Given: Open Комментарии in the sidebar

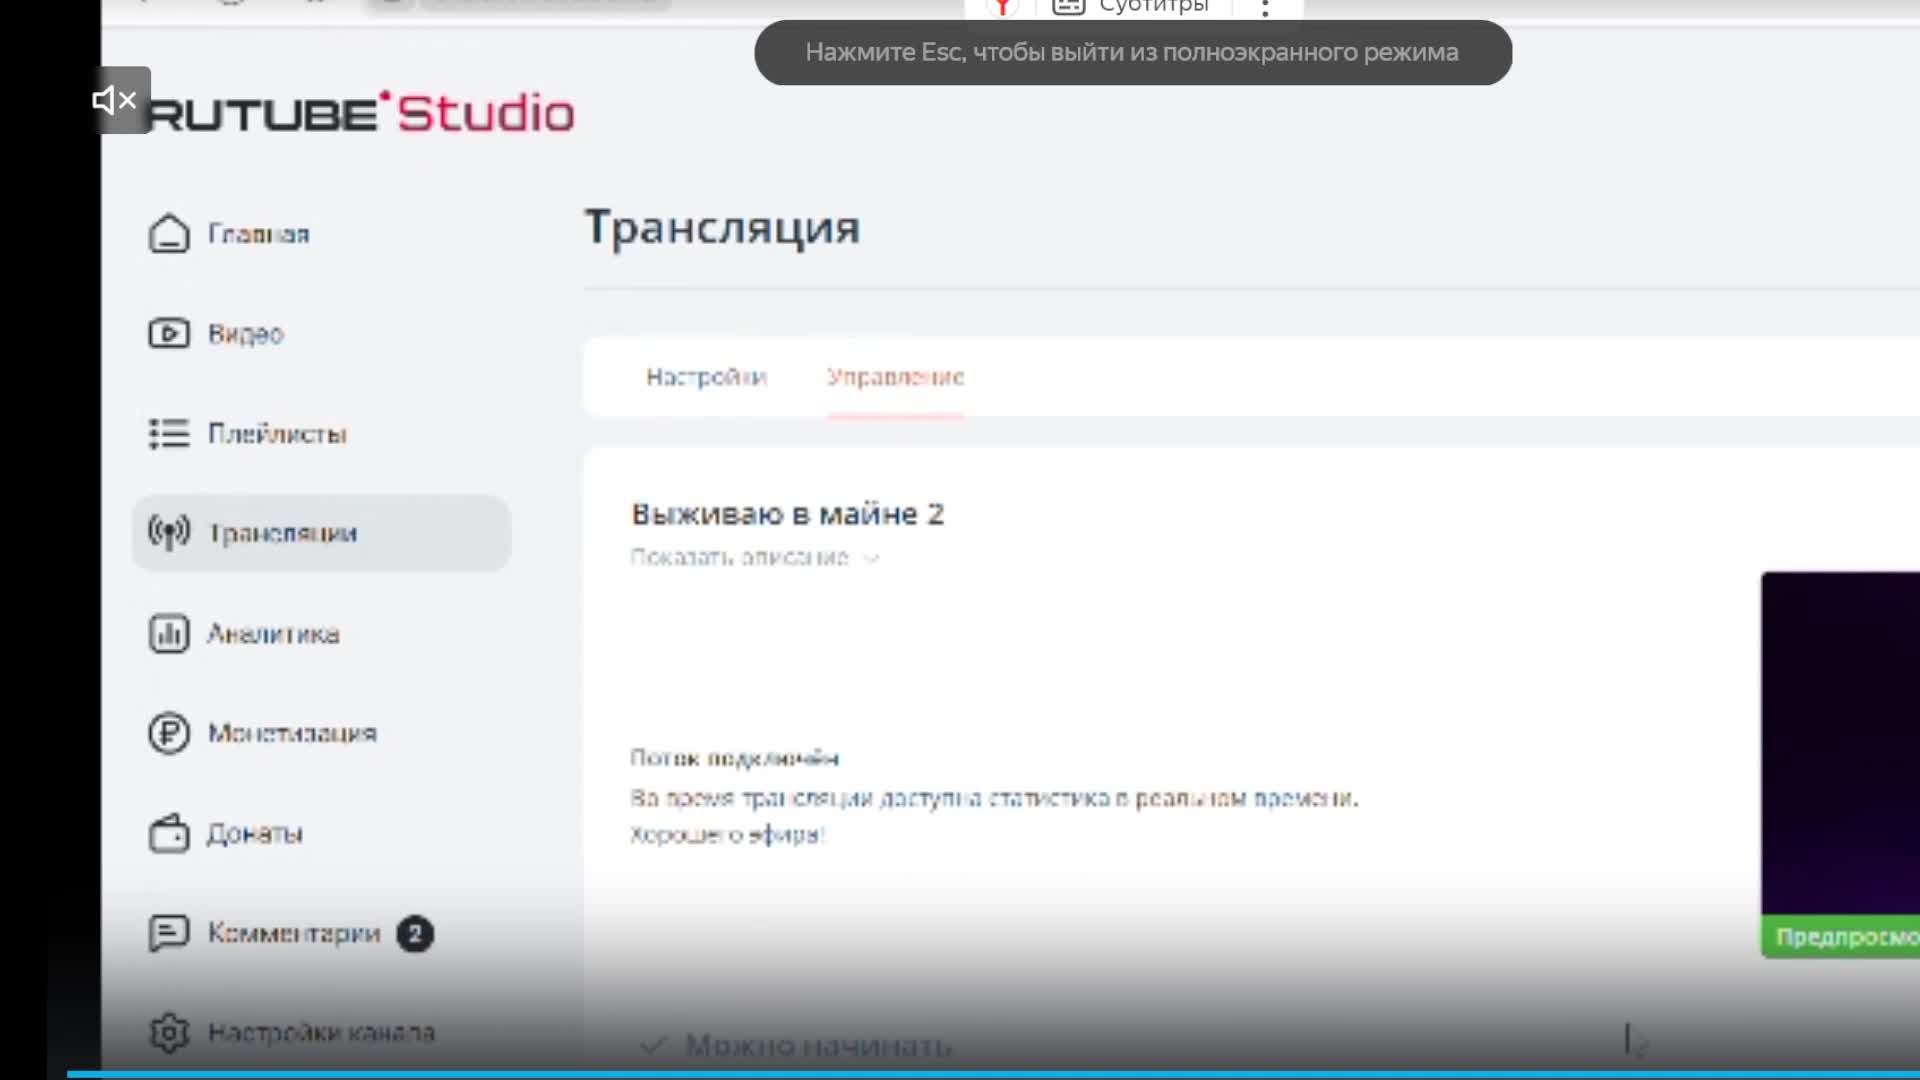Looking at the screenshot, I should tap(294, 933).
